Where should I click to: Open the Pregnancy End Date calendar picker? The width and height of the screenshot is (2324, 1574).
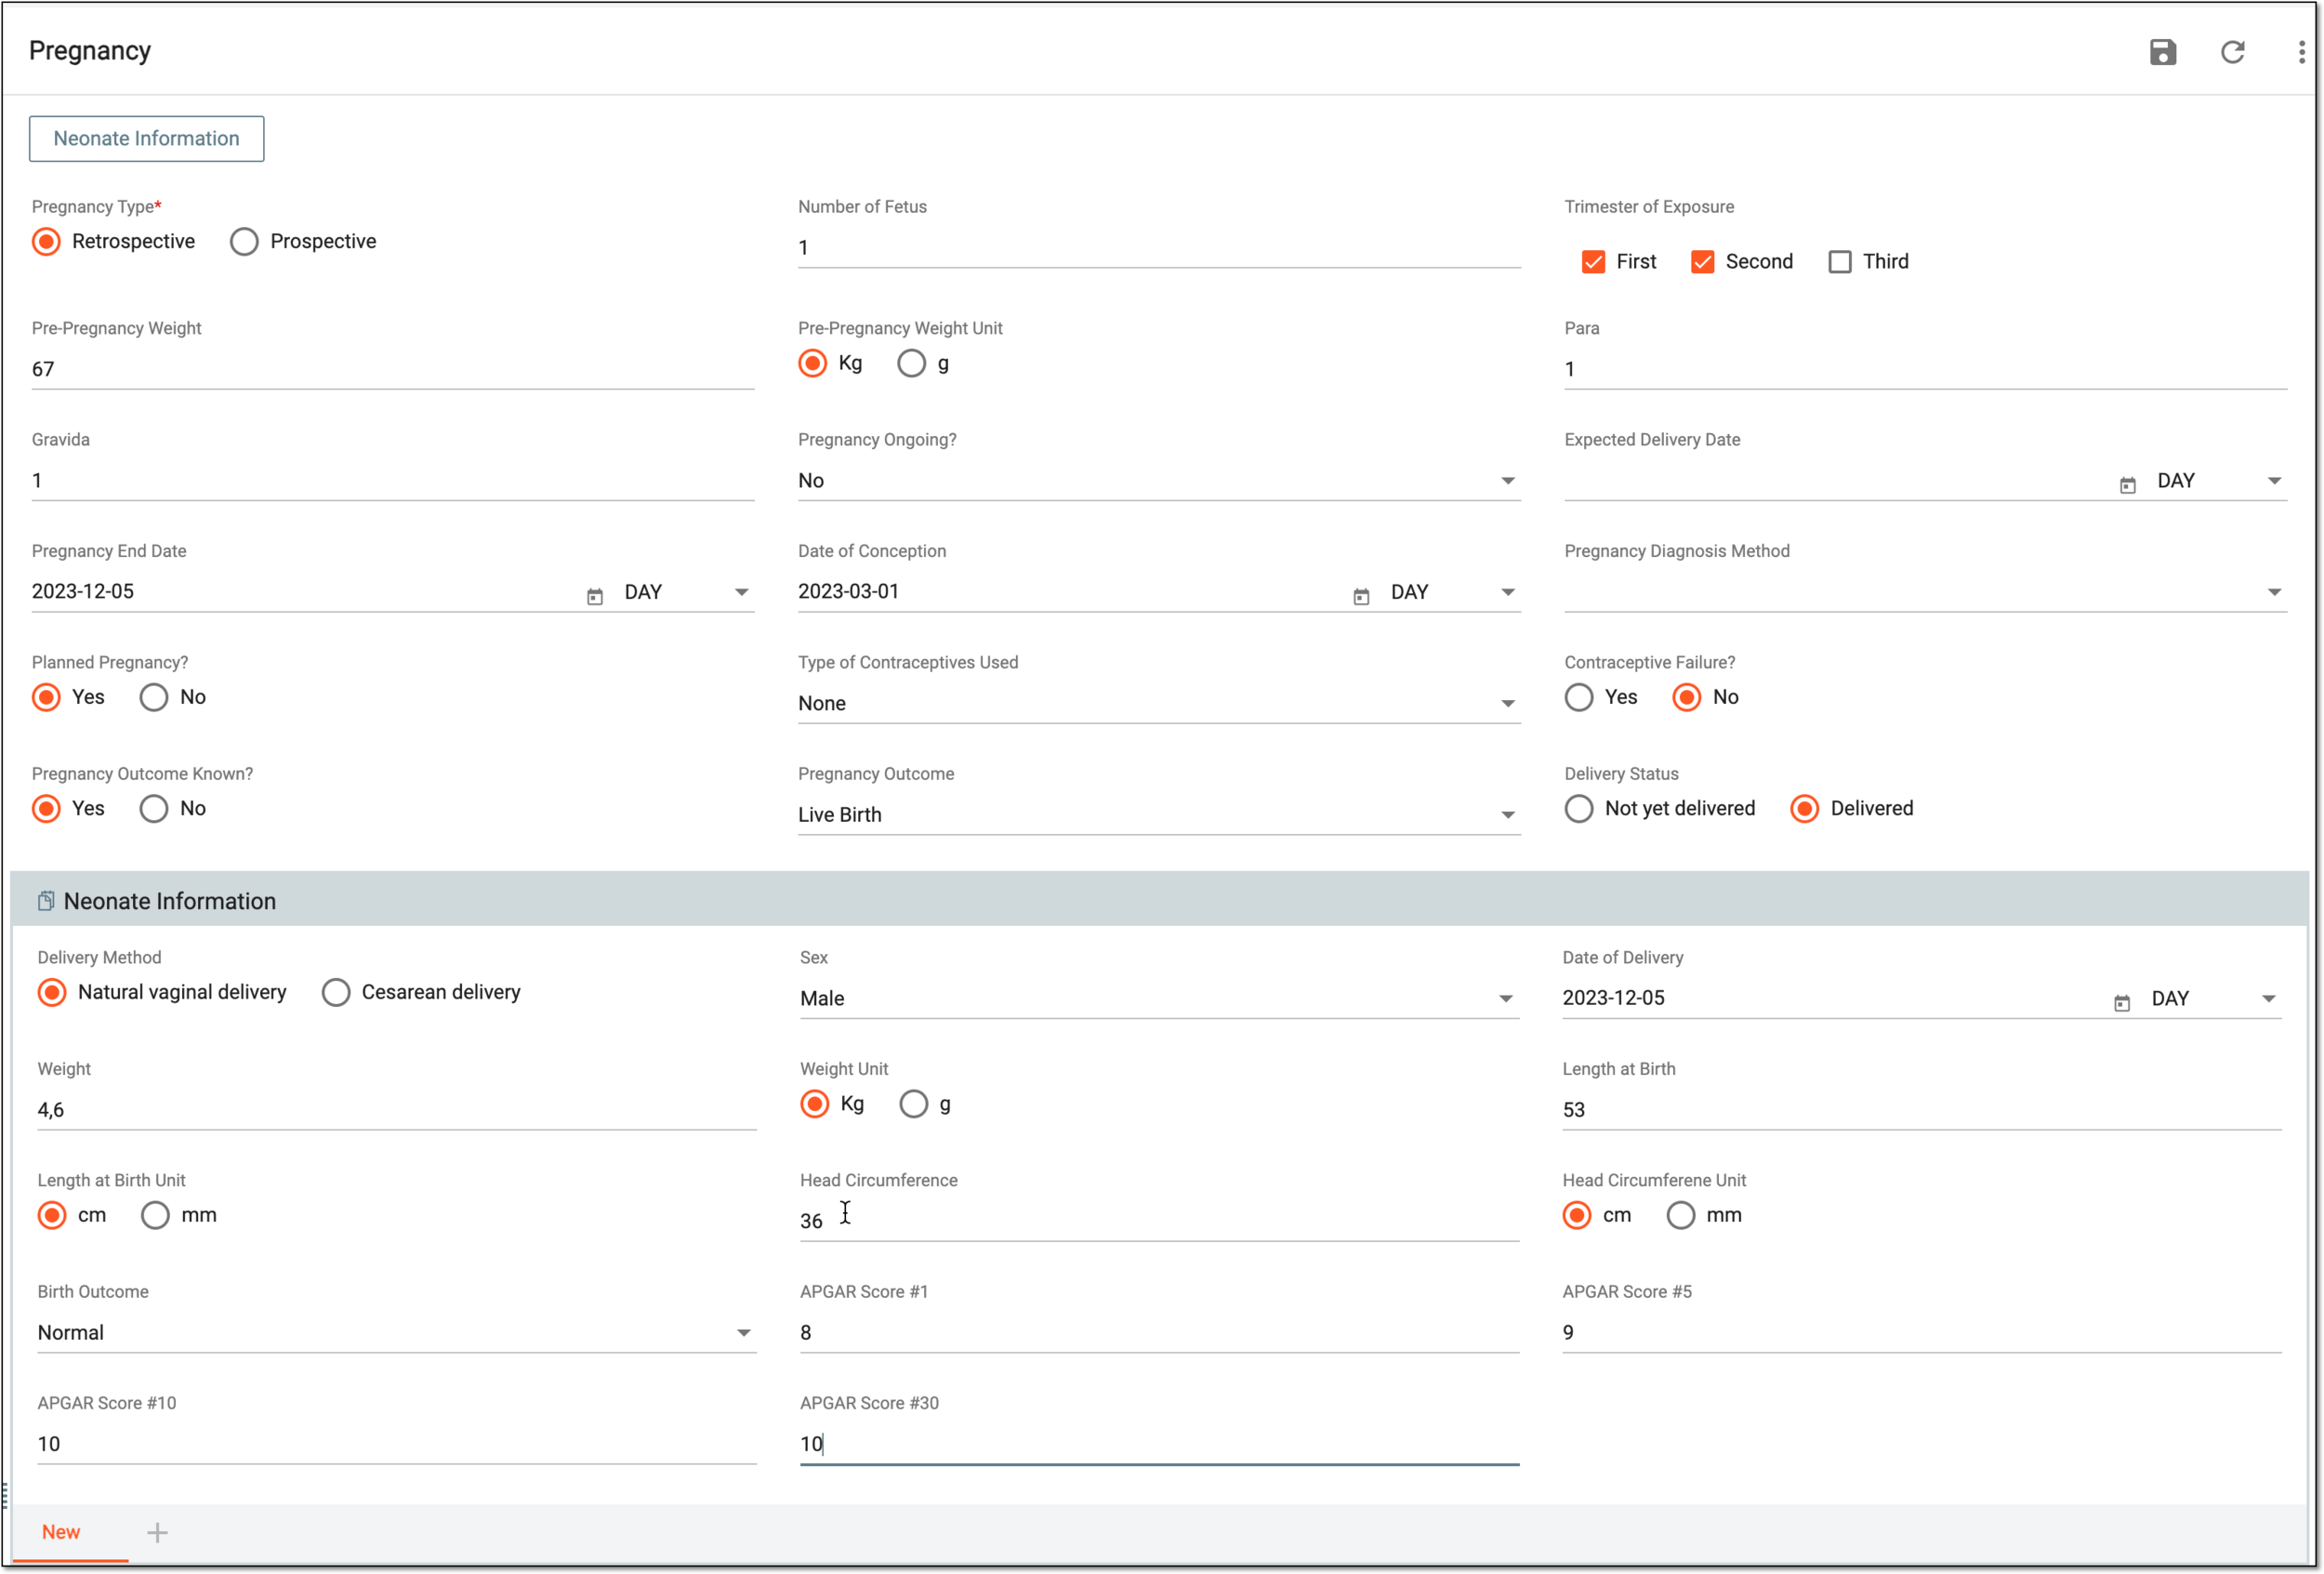tap(595, 596)
